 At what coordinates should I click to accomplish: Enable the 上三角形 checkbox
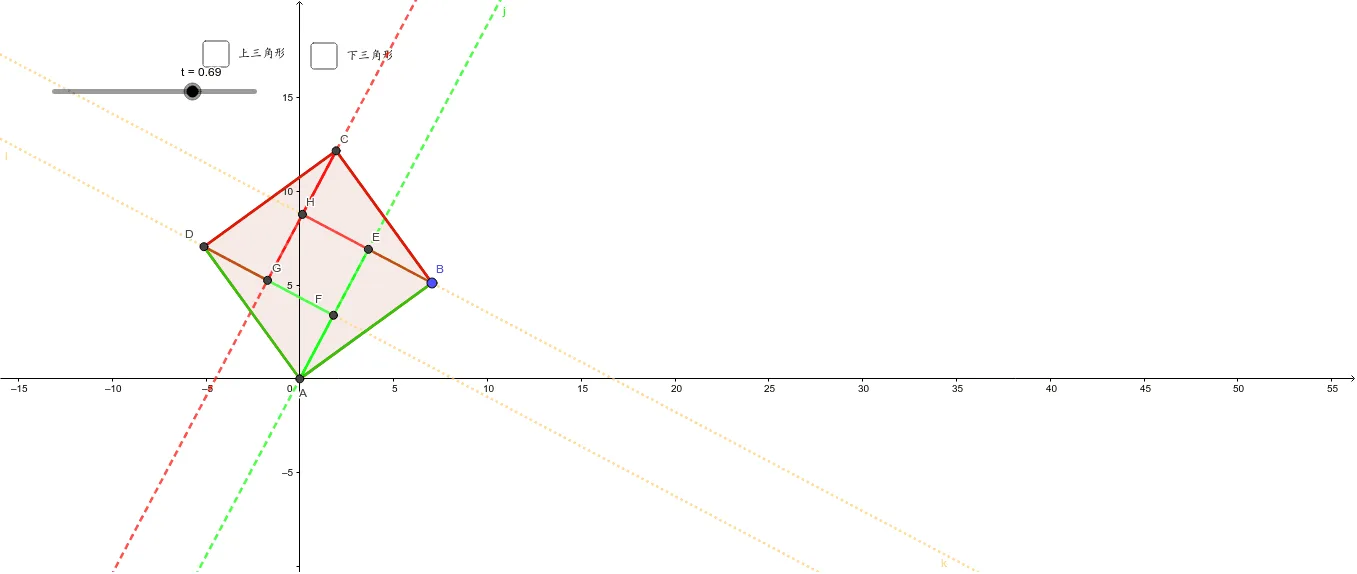coord(216,53)
